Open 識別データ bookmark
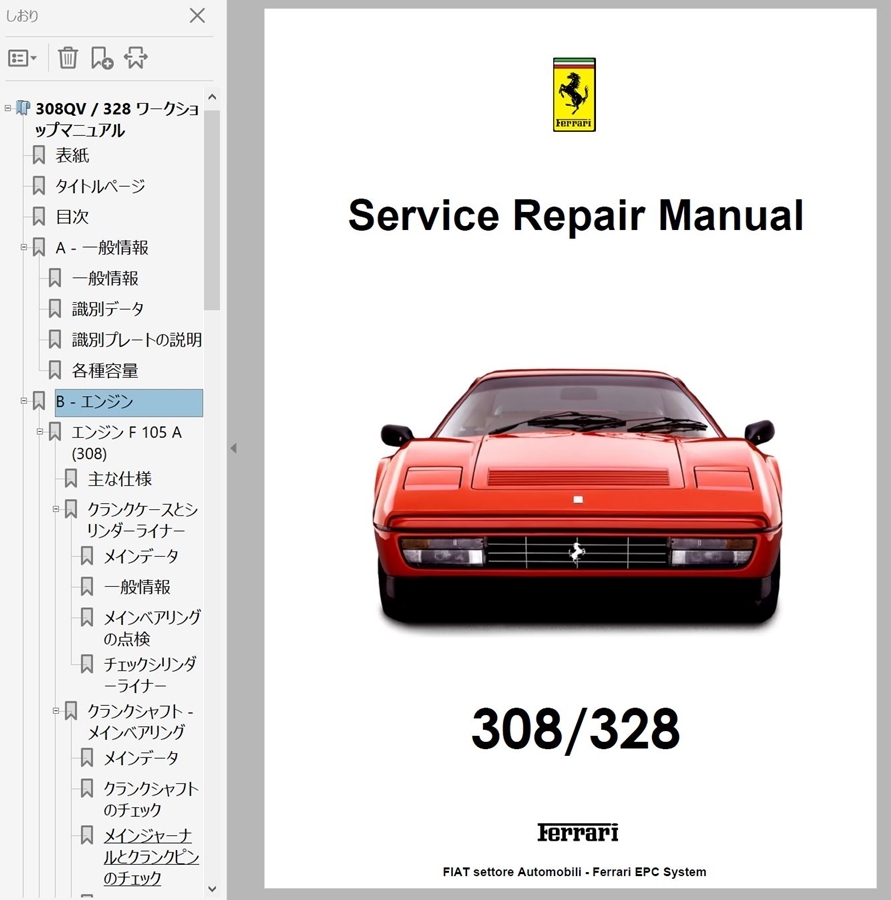The height and width of the screenshot is (900, 891). [x=107, y=309]
